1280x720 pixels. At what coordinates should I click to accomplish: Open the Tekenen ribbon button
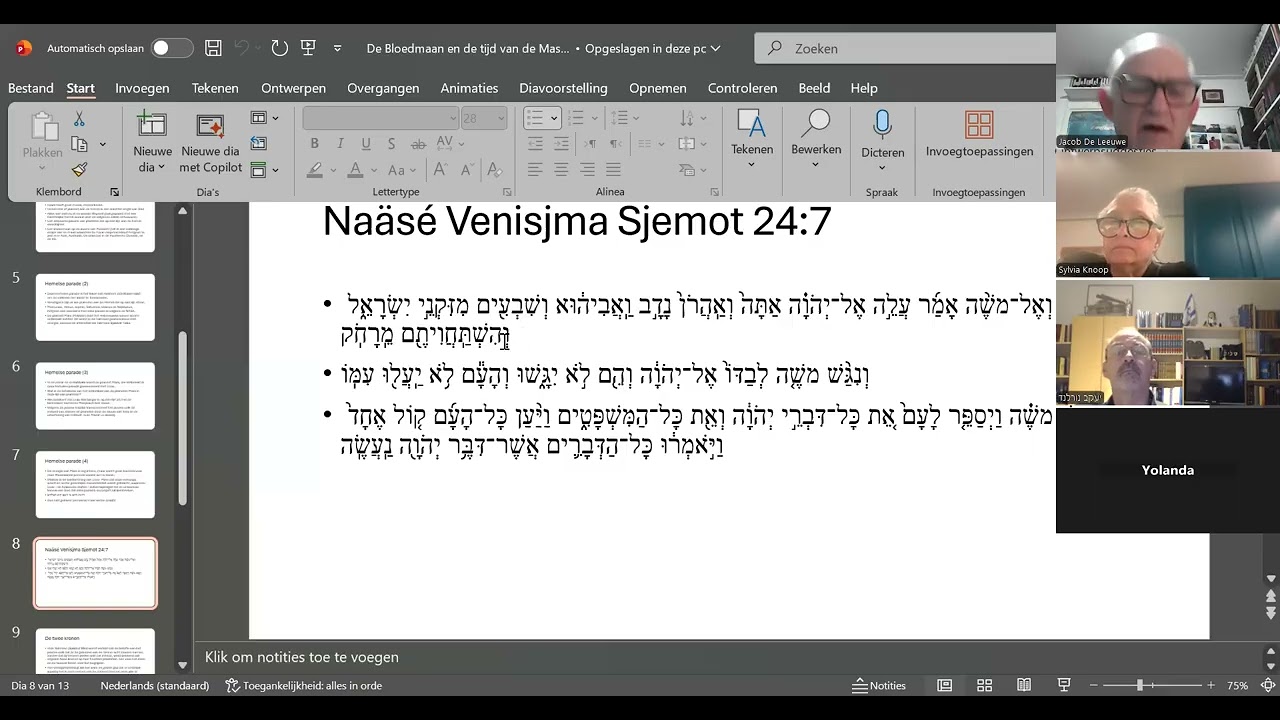752,139
